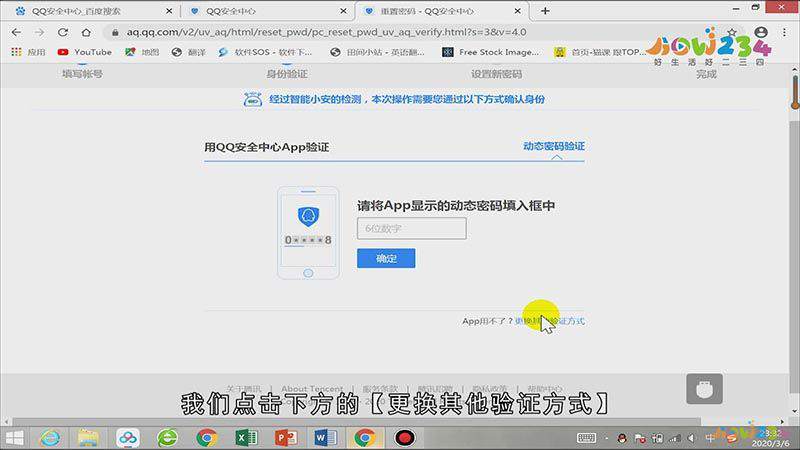The width and height of the screenshot is (800, 450).
Task: Click the red screen recorder taskbar icon
Action: pos(405,438)
